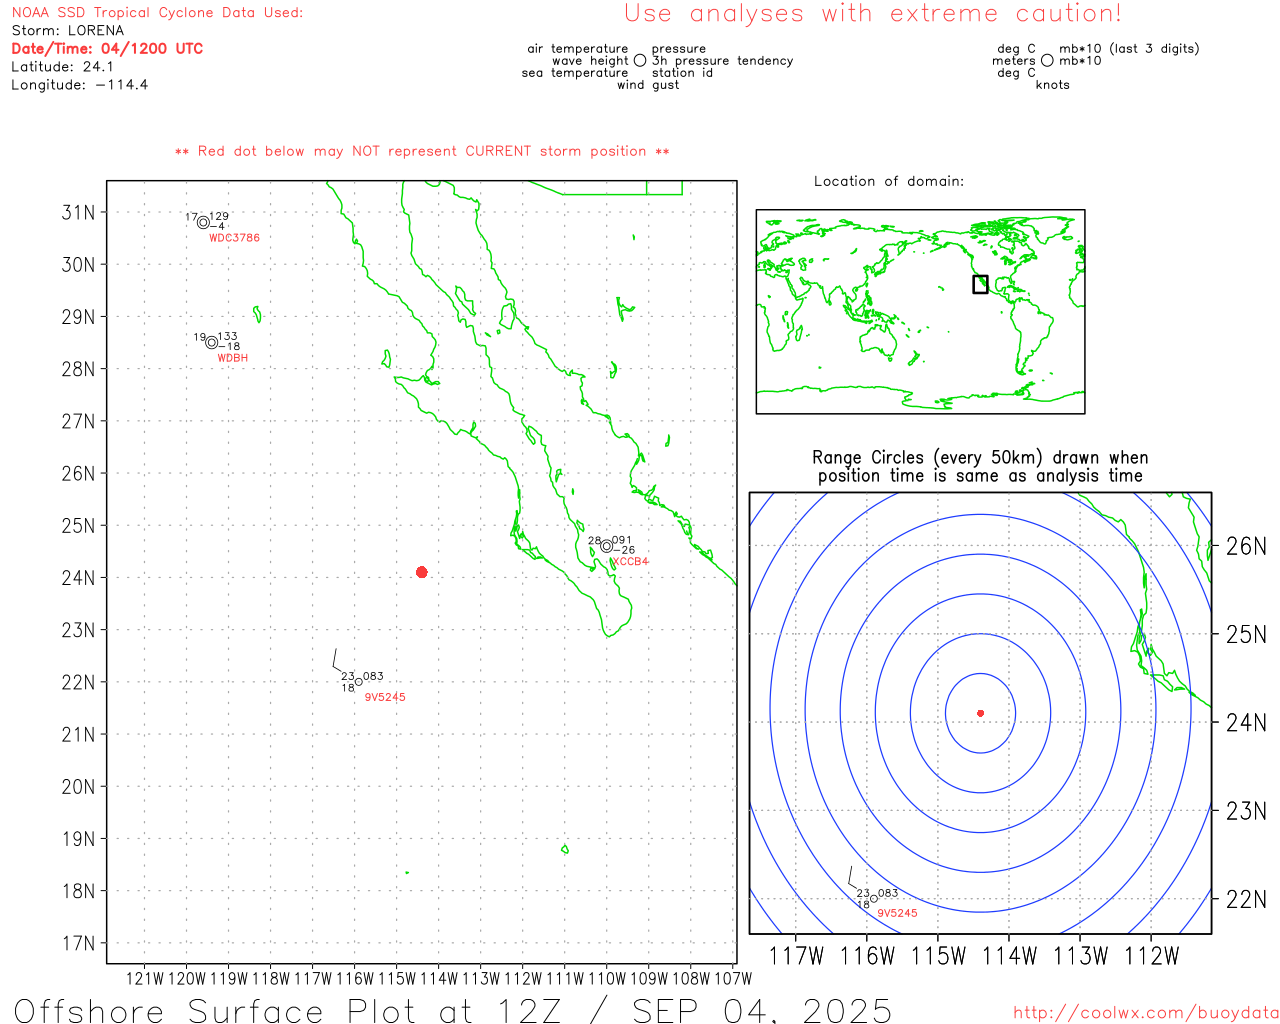
Task: Click the "Use analyses with extreme caution!" warning
Action: point(873,14)
